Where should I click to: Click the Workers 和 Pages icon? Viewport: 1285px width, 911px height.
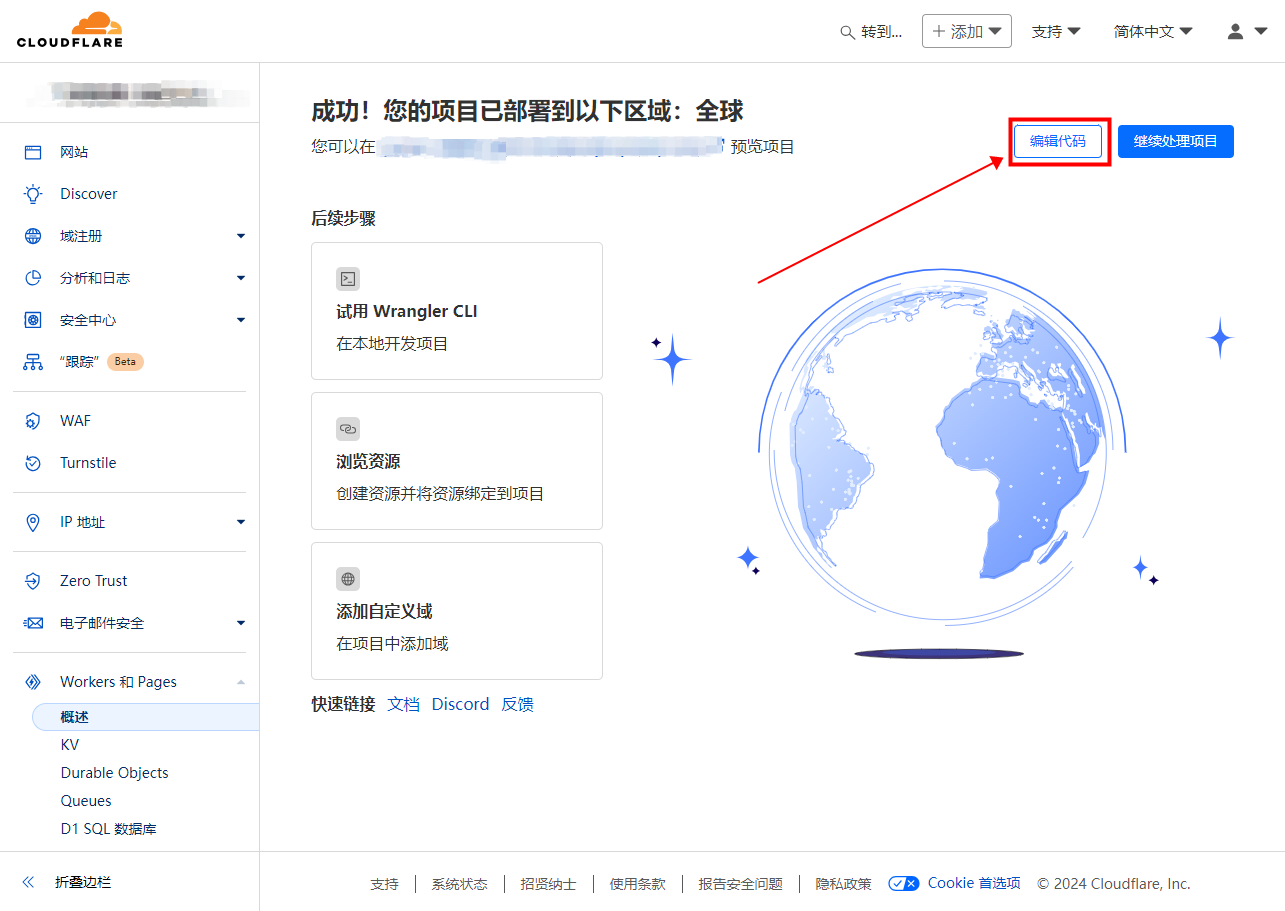click(x=33, y=682)
